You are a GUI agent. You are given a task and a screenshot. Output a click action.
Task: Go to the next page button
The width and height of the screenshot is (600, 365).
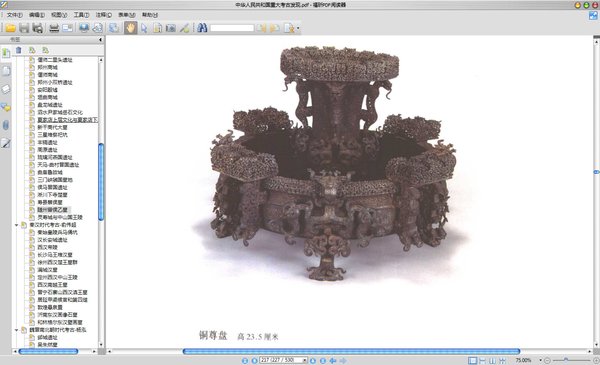pyautogui.click(x=313, y=360)
